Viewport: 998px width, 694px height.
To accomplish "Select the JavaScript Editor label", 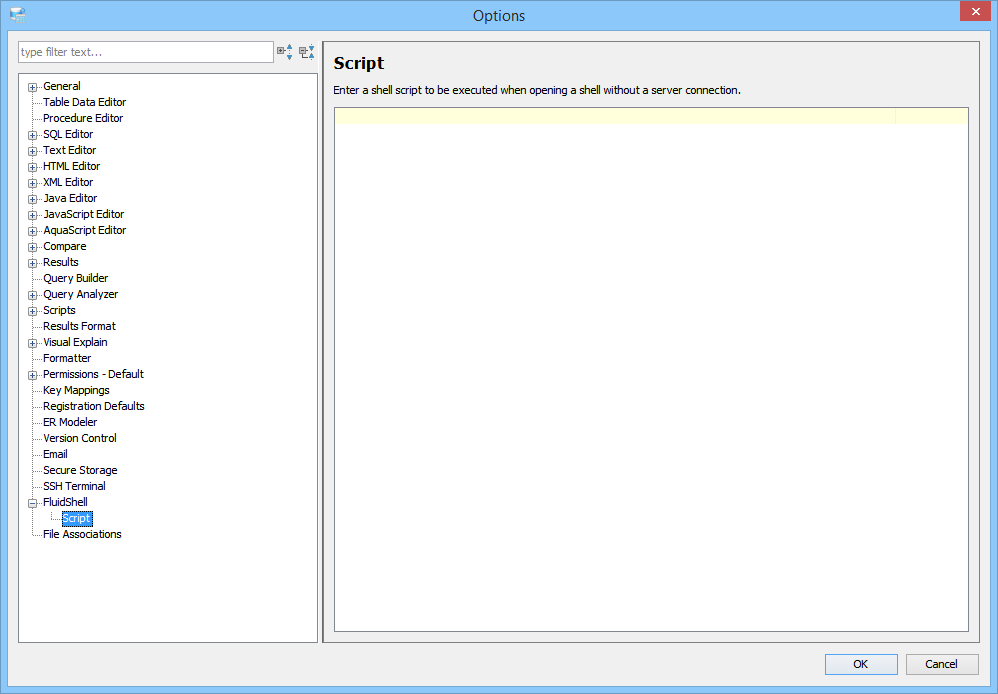I will point(83,214).
